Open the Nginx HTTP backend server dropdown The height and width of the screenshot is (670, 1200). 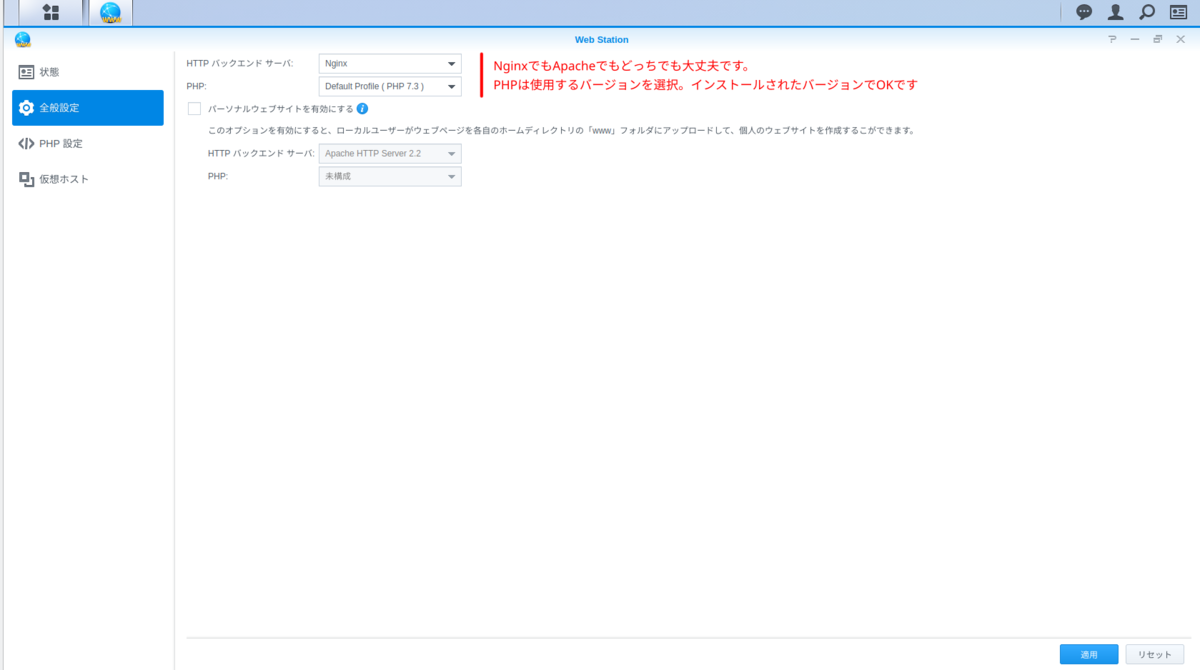(390, 63)
